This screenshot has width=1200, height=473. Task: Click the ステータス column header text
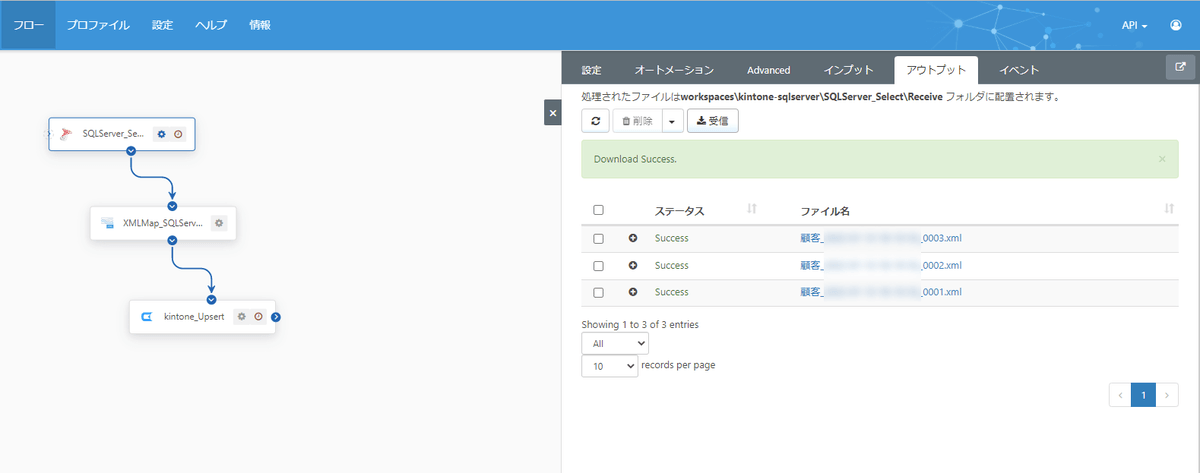[x=680, y=211]
